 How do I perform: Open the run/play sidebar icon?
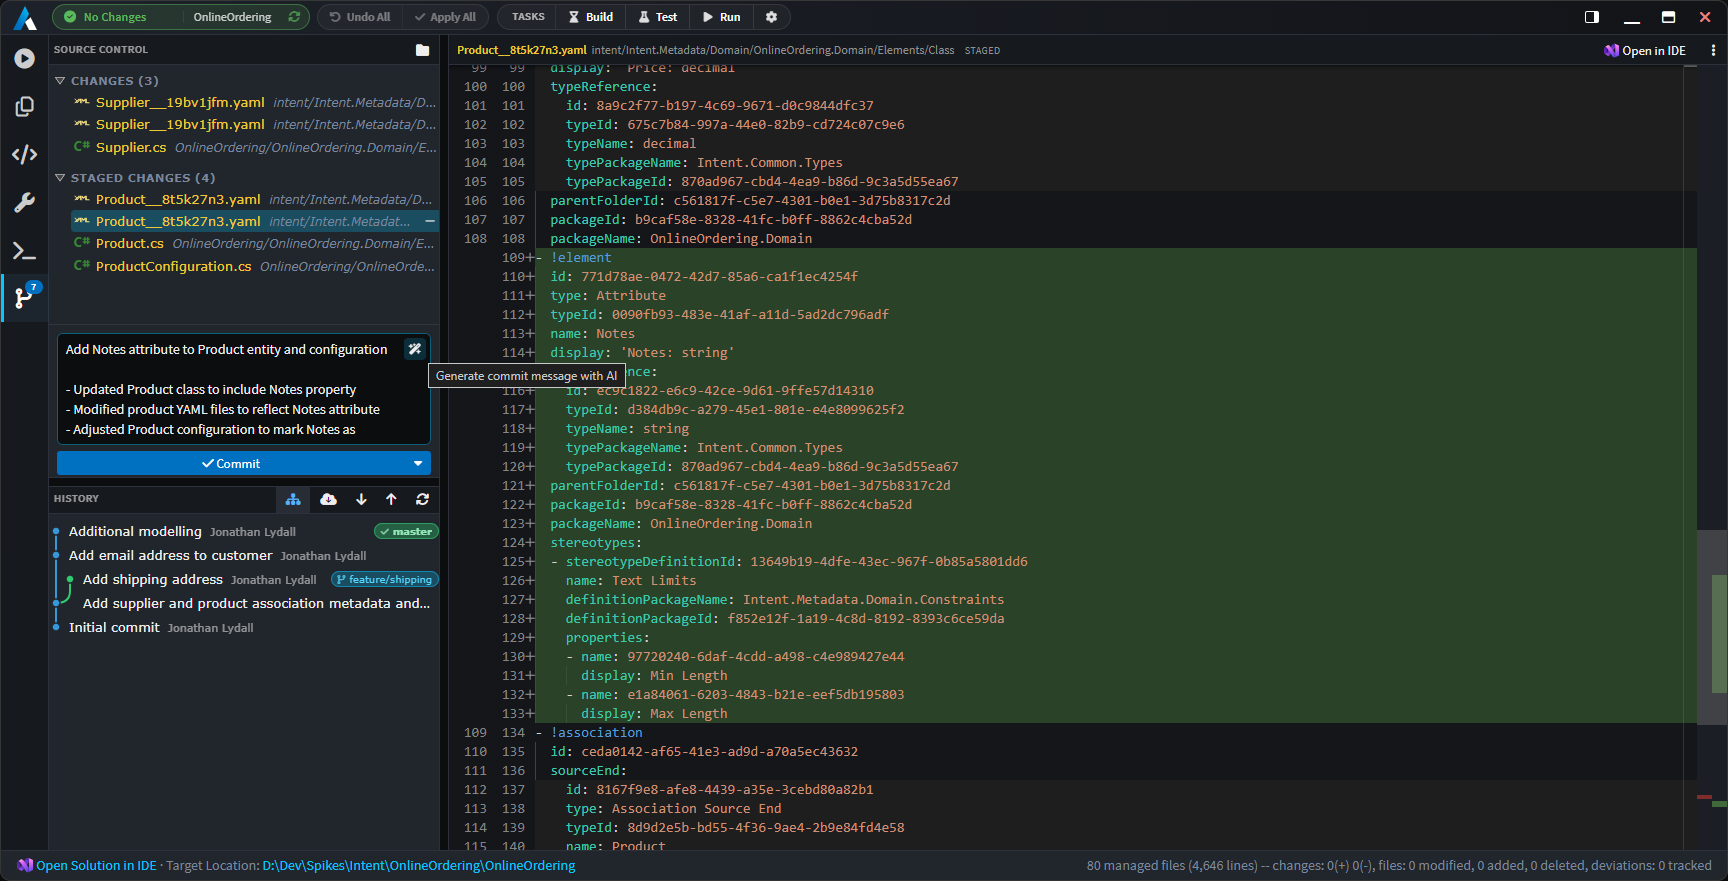click(24, 58)
